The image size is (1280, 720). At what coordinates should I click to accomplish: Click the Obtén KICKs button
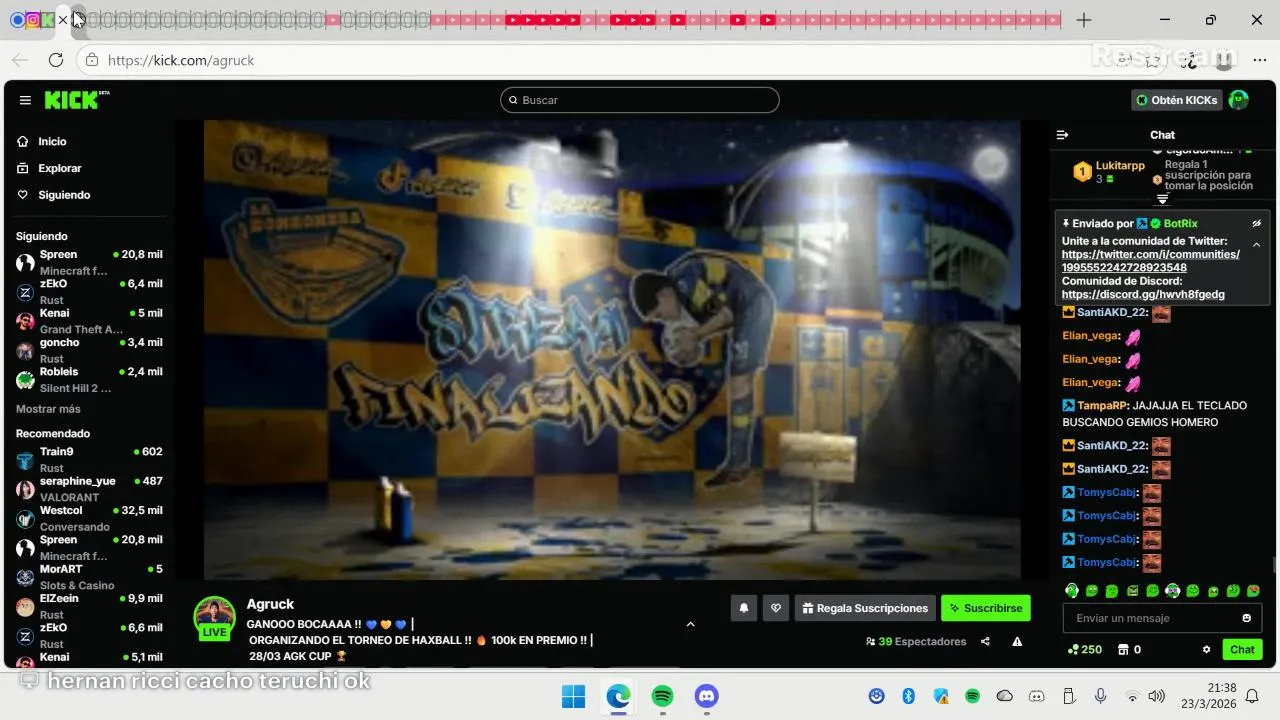(1177, 100)
